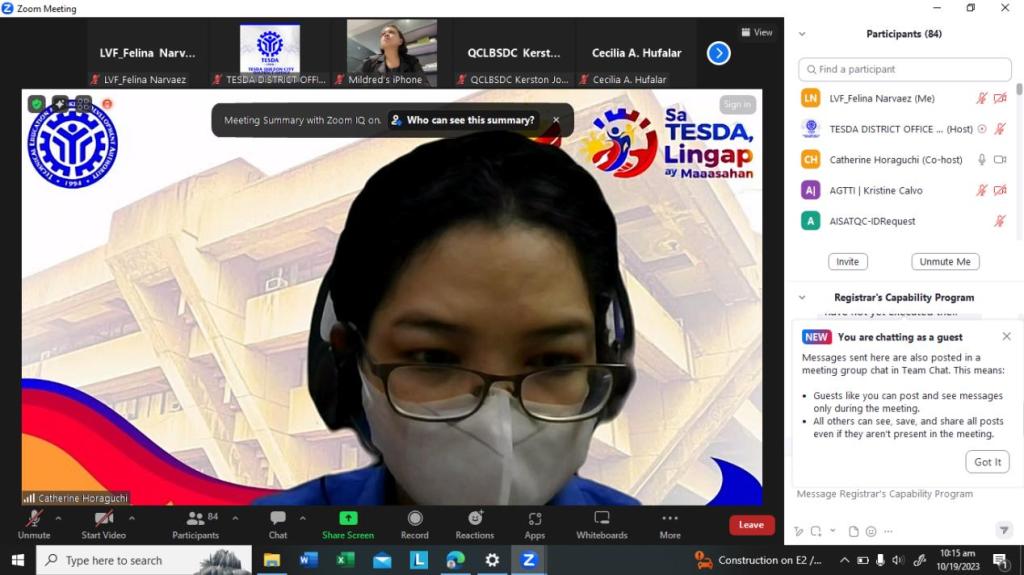
Task: Click the green Share Screen icon
Action: click(347, 518)
